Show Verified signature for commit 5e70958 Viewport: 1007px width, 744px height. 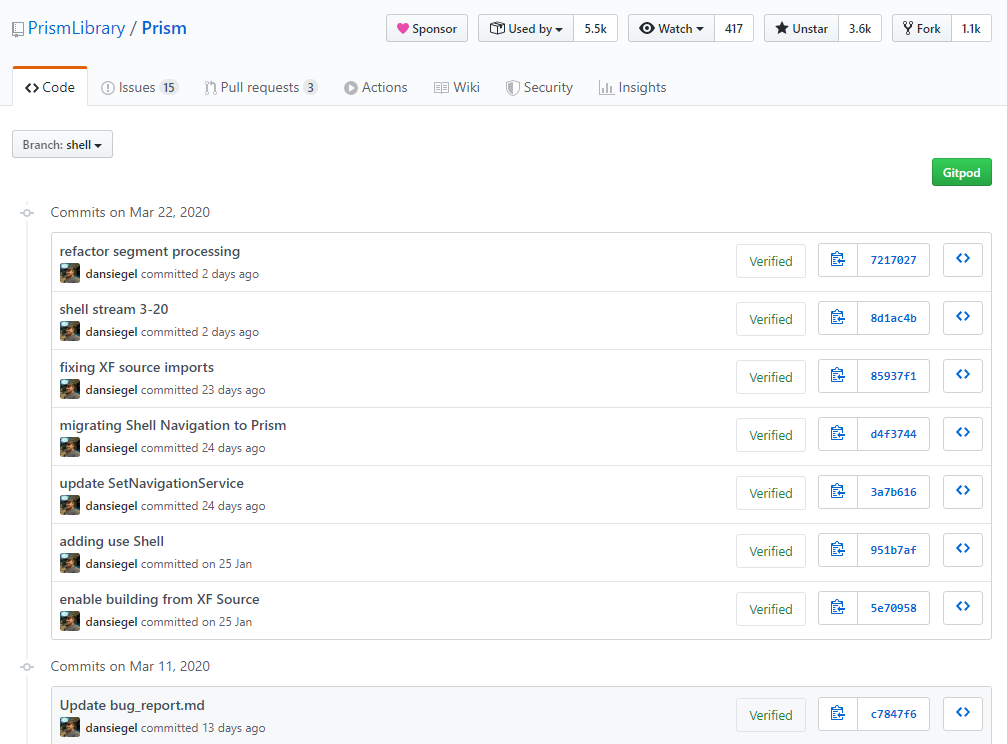click(x=771, y=608)
